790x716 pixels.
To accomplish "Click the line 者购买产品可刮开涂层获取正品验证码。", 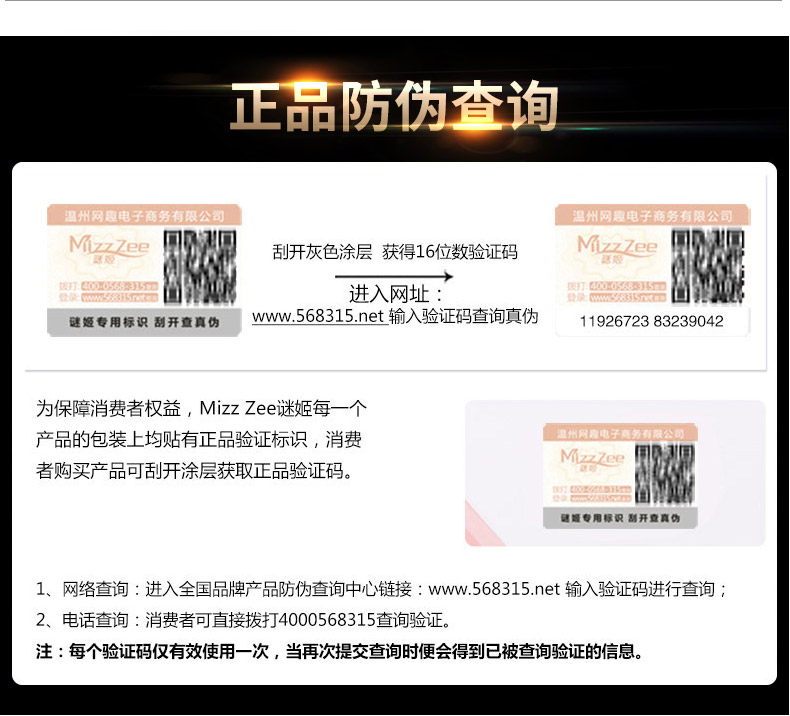I will [194, 471].
